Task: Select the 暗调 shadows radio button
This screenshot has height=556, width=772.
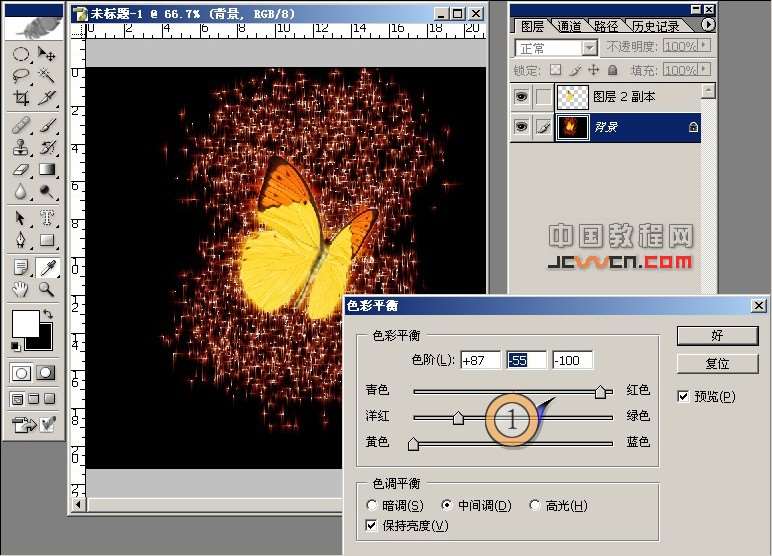Action: point(374,506)
